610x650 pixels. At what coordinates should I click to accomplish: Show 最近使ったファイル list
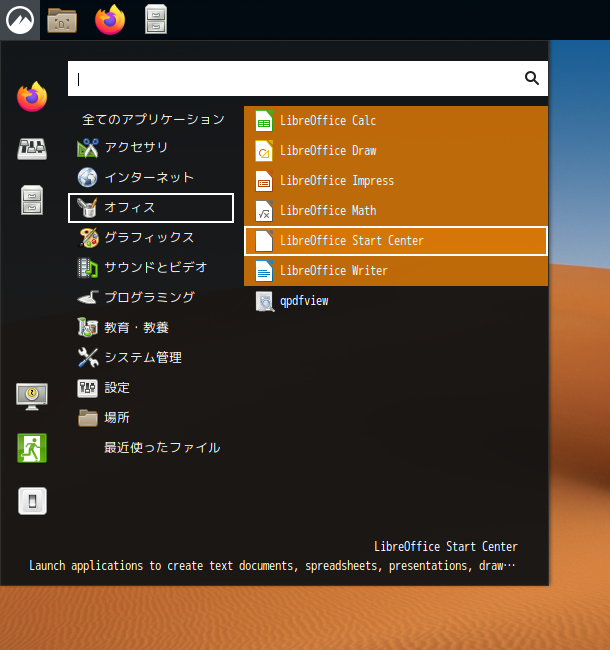pyautogui.click(x=151, y=448)
